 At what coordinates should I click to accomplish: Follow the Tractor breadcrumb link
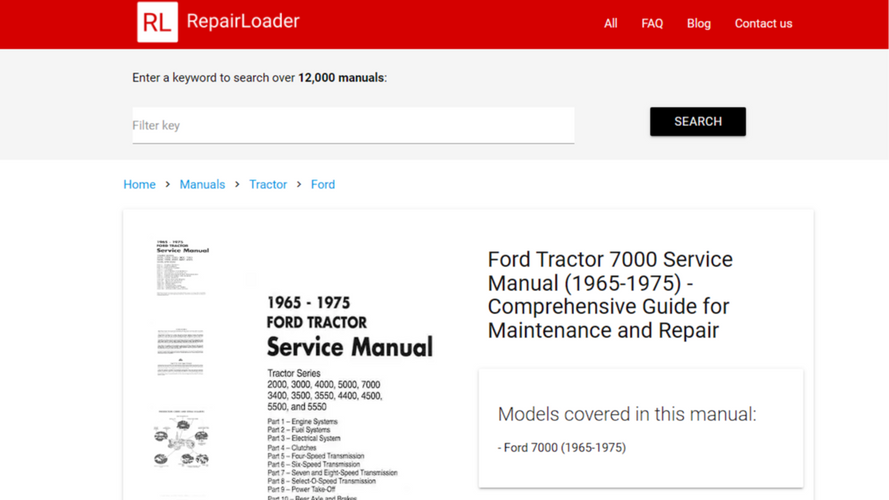(268, 184)
